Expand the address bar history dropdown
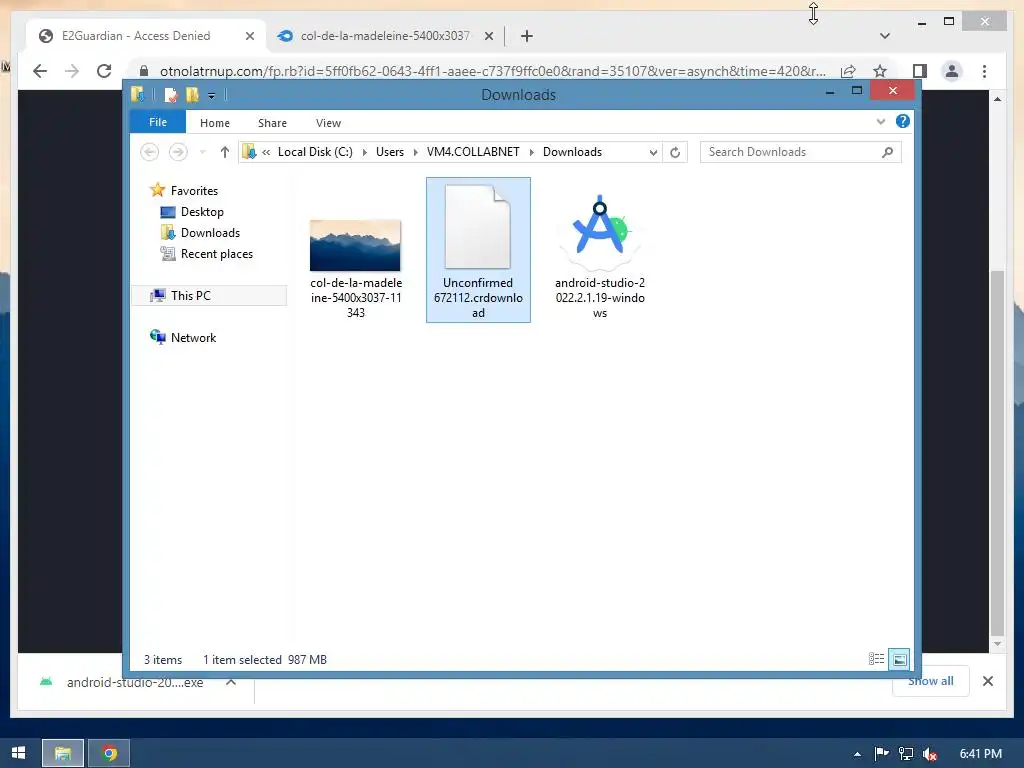This screenshot has width=1024, height=768. (x=653, y=152)
